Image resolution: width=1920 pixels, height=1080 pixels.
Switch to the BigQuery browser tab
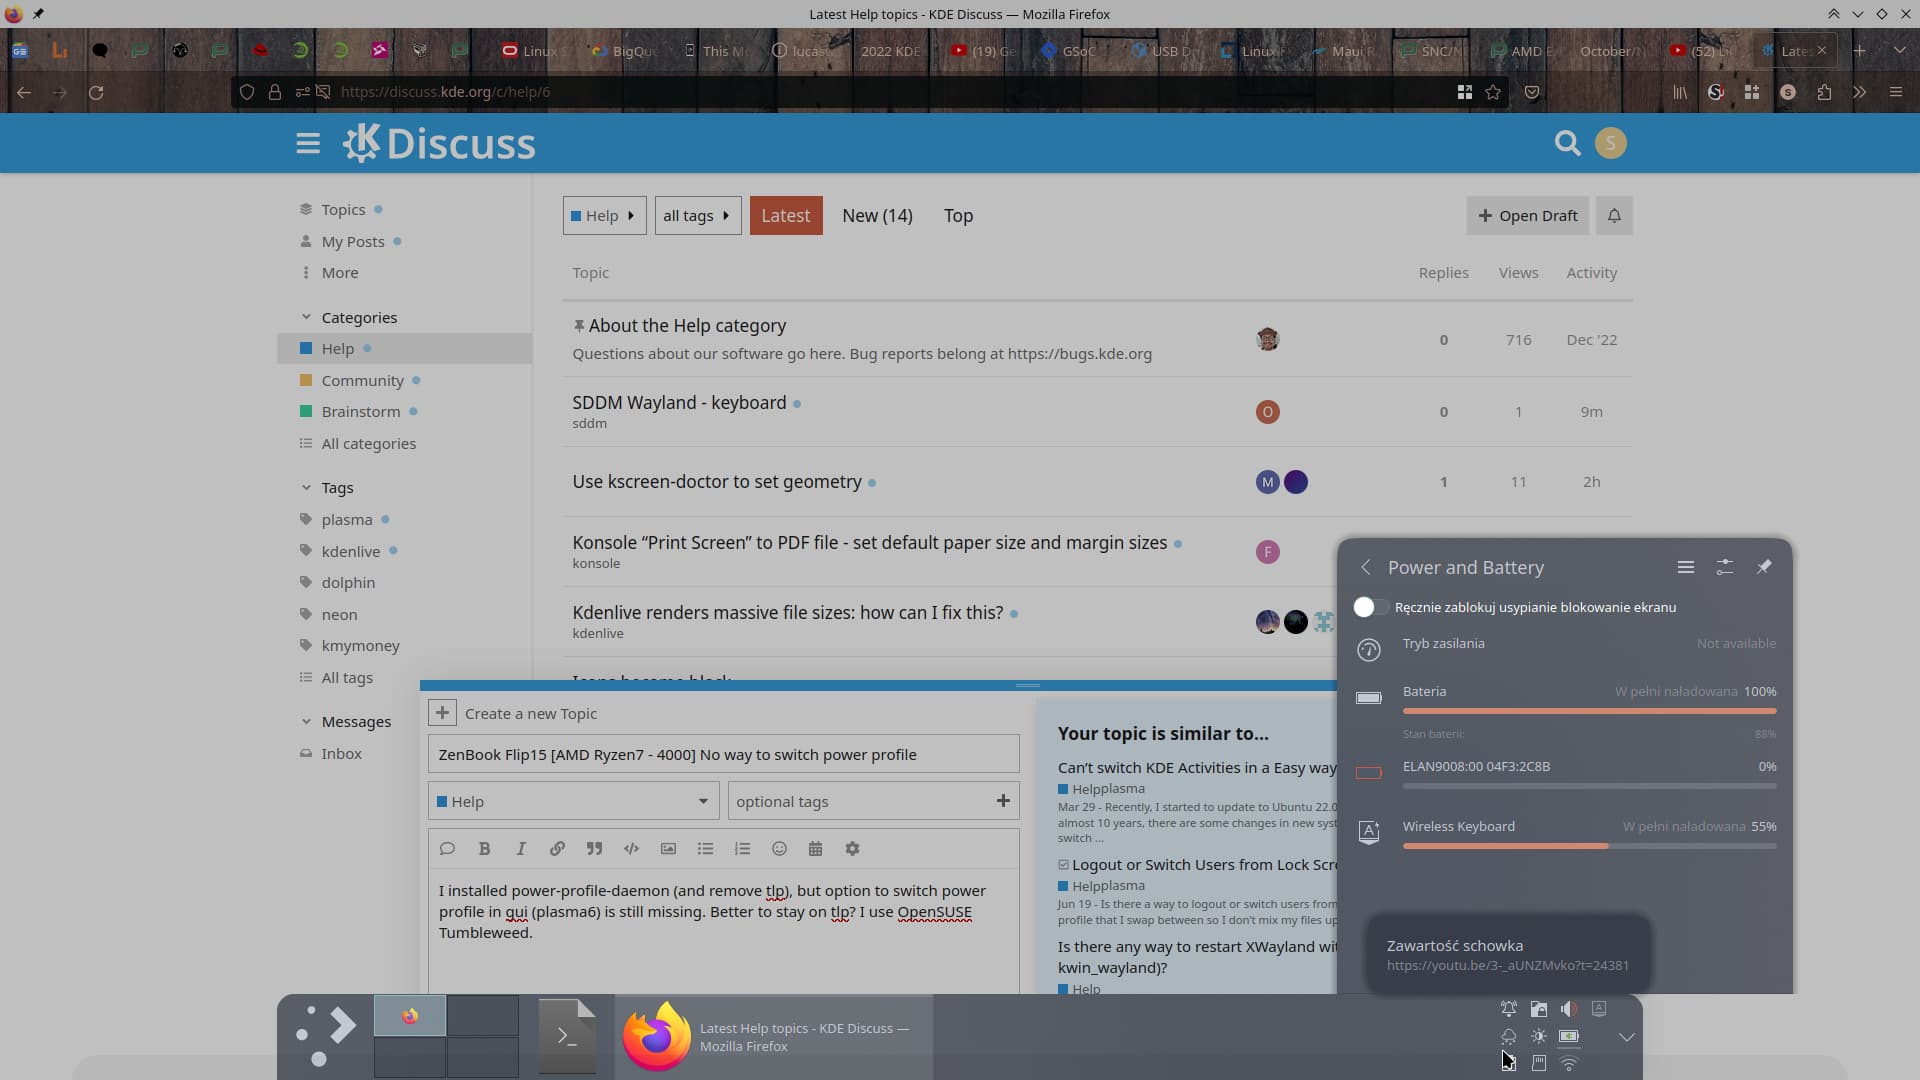pos(623,50)
